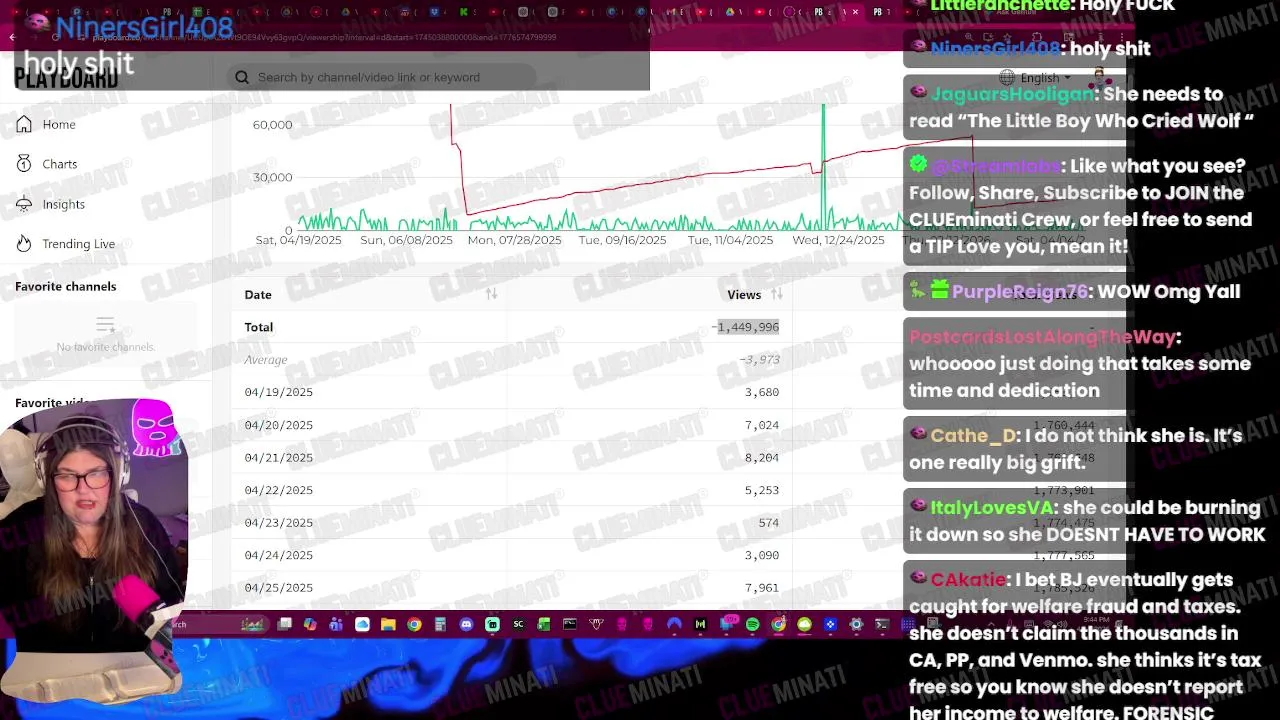
Task: Click the views value 3,090
Action: (762, 555)
